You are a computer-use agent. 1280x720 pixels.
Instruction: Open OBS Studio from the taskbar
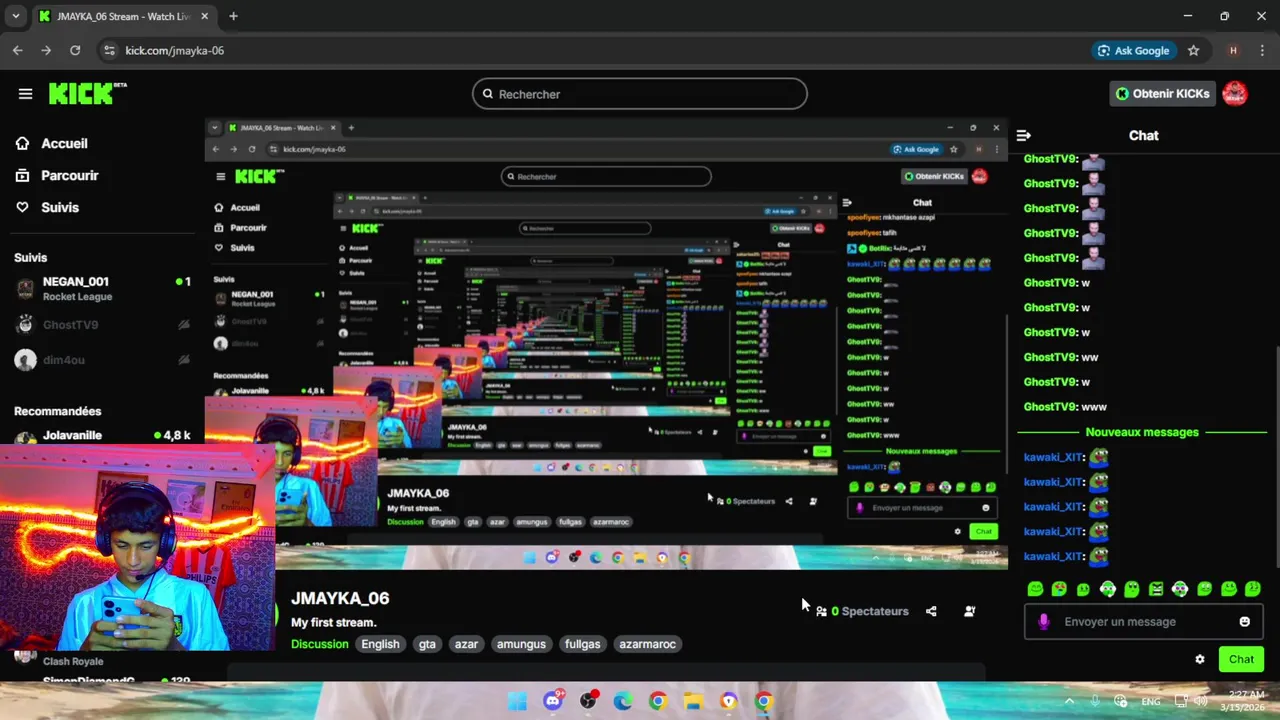coord(589,701)
